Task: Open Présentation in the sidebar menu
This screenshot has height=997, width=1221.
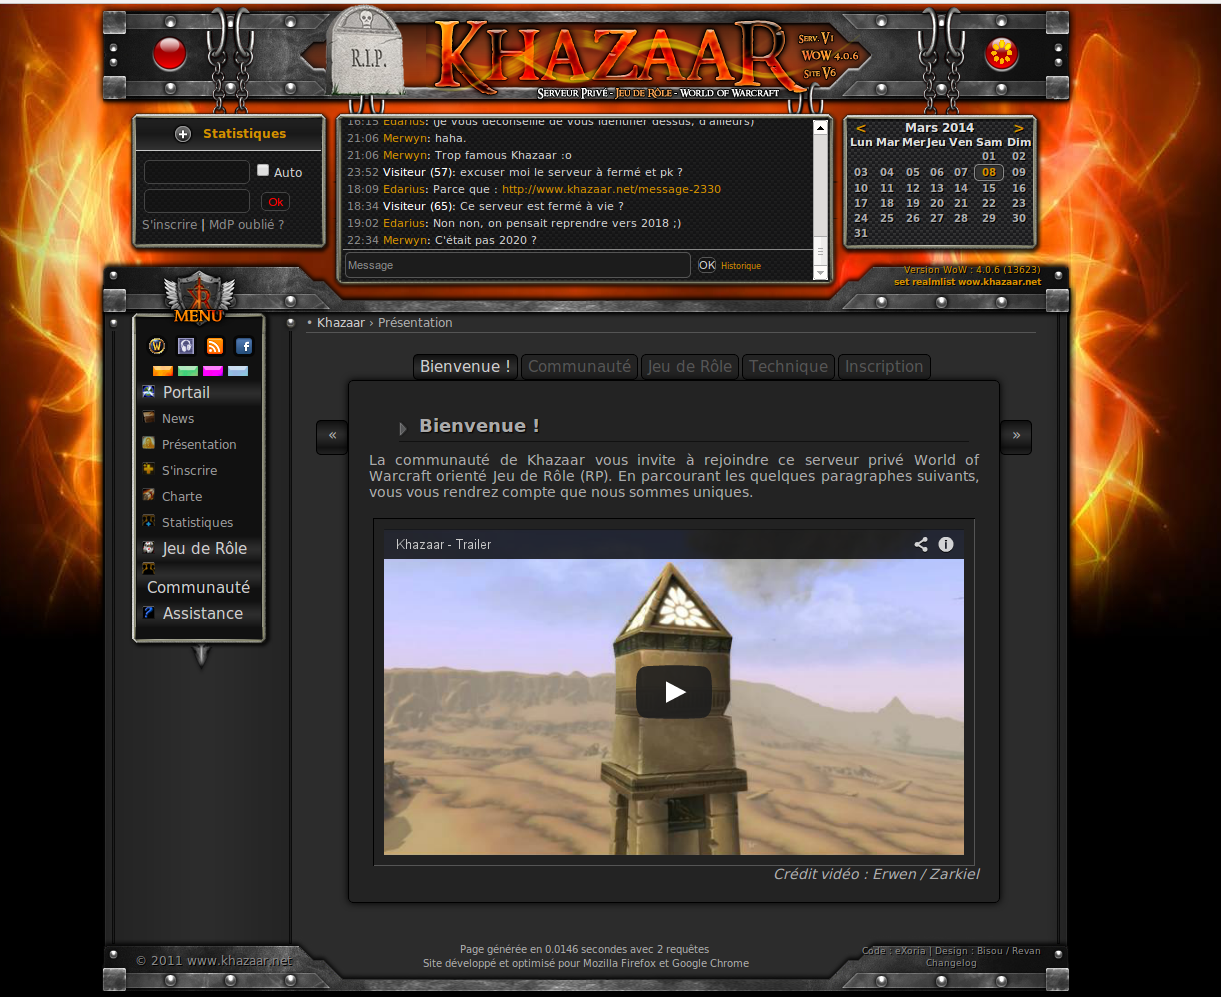Action: click(x=199, y=445)
